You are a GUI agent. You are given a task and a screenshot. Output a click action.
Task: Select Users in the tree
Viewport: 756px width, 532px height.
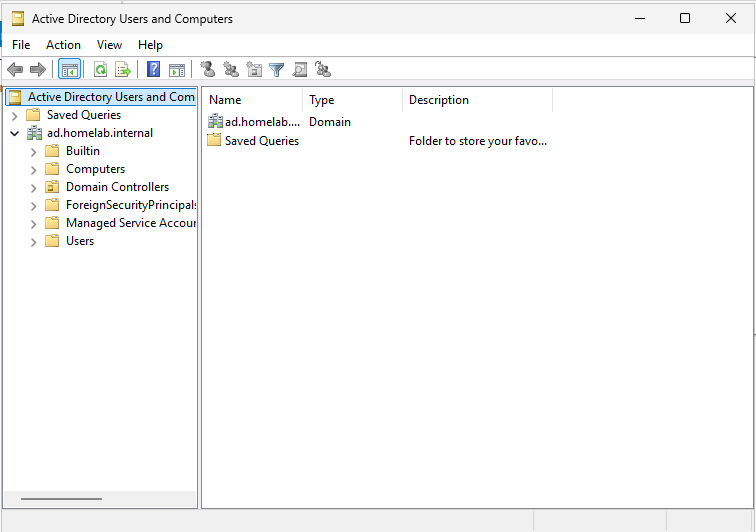click(x=80, y=241)
